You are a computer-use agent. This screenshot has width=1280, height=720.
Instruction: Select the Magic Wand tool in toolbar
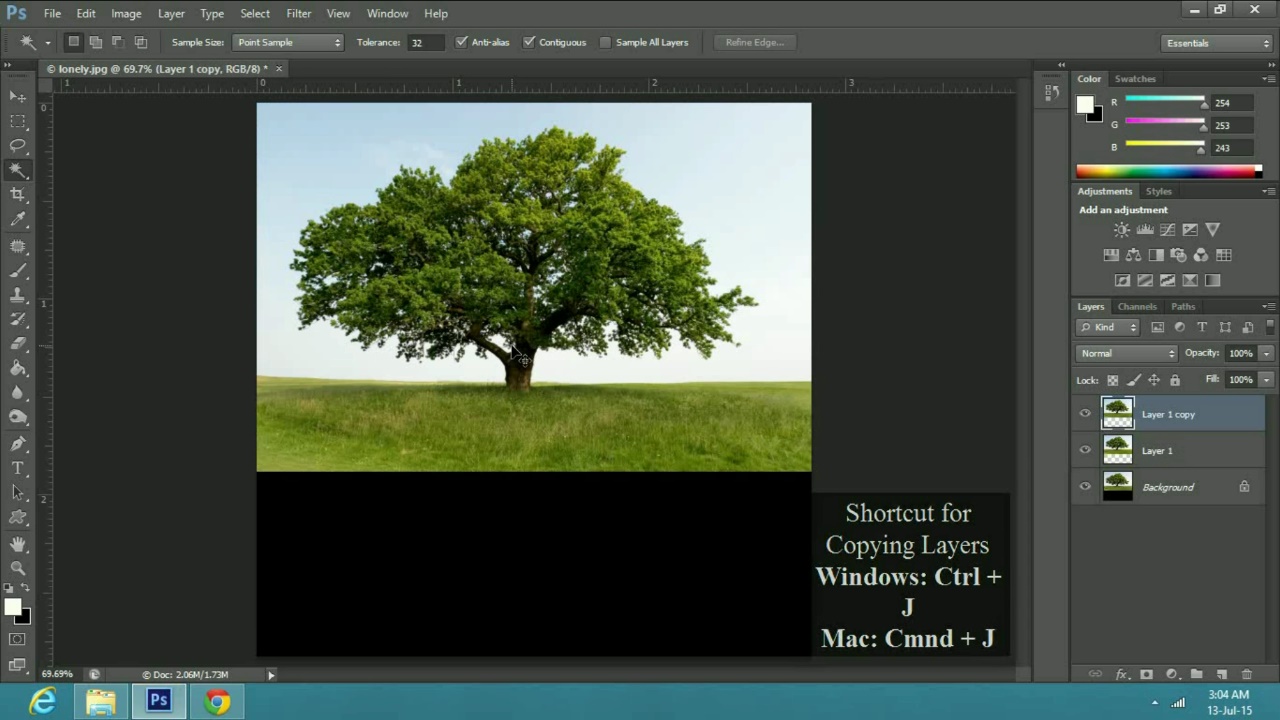pos(18,170)
